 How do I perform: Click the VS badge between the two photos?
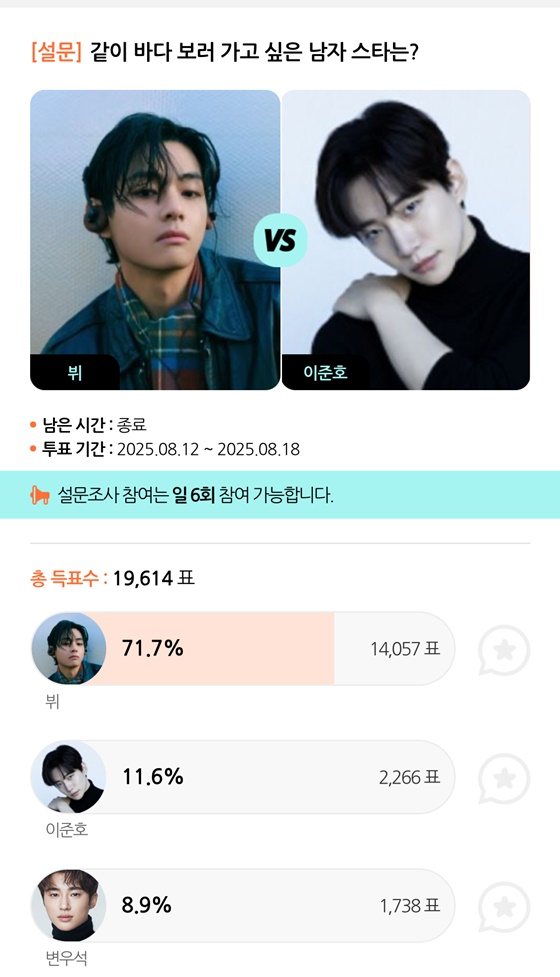pos(280,241)
